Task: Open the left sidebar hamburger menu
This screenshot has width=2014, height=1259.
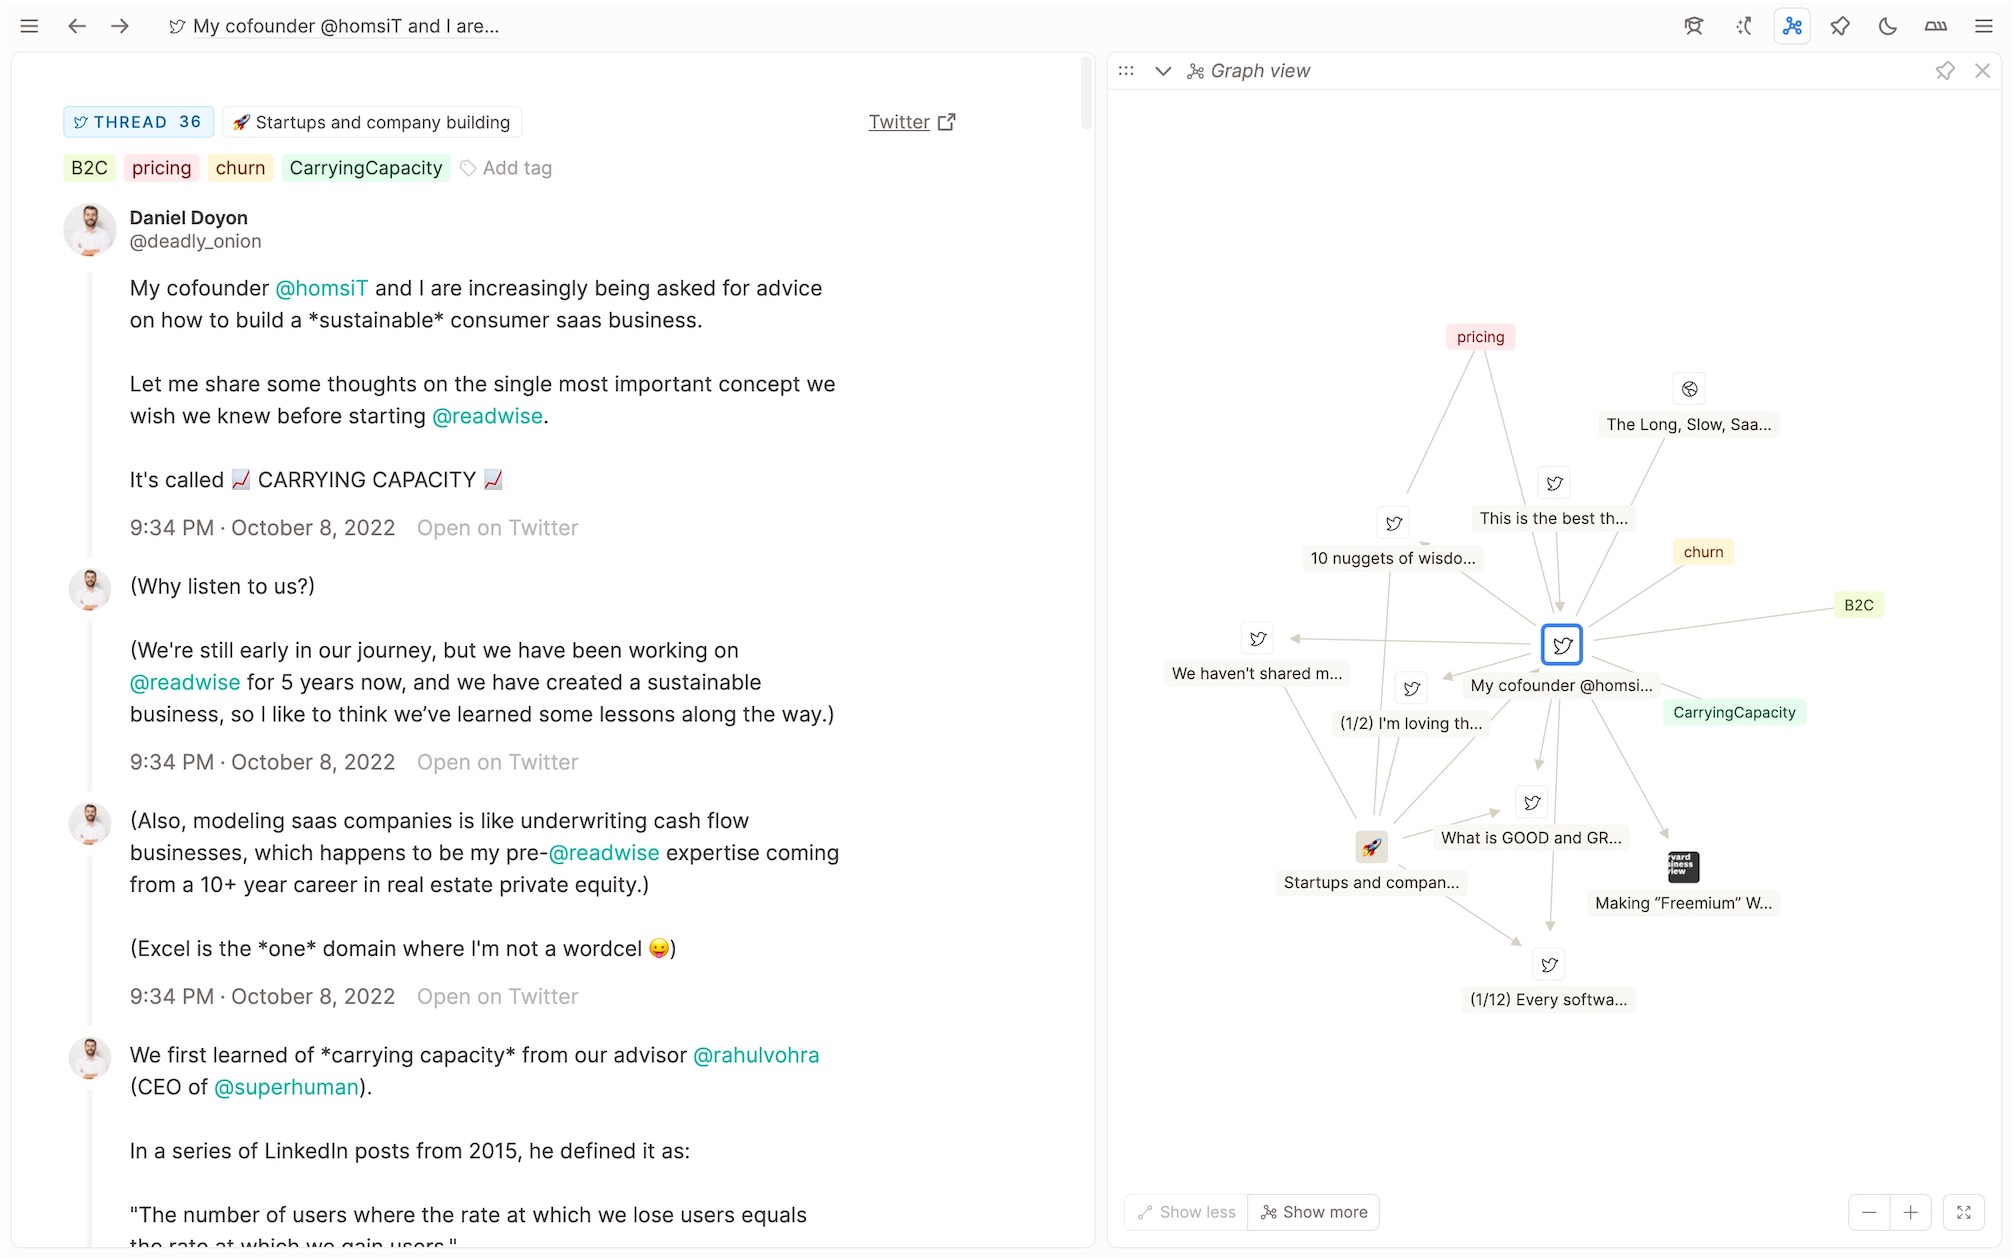Action: tap(29, 26)
